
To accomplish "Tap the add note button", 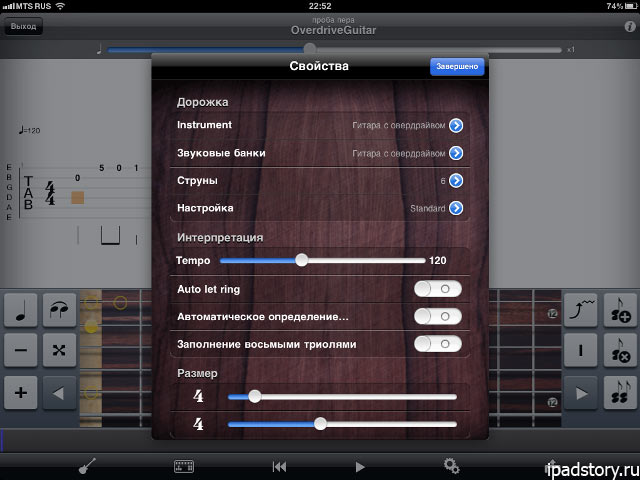I will click(620, 310).
